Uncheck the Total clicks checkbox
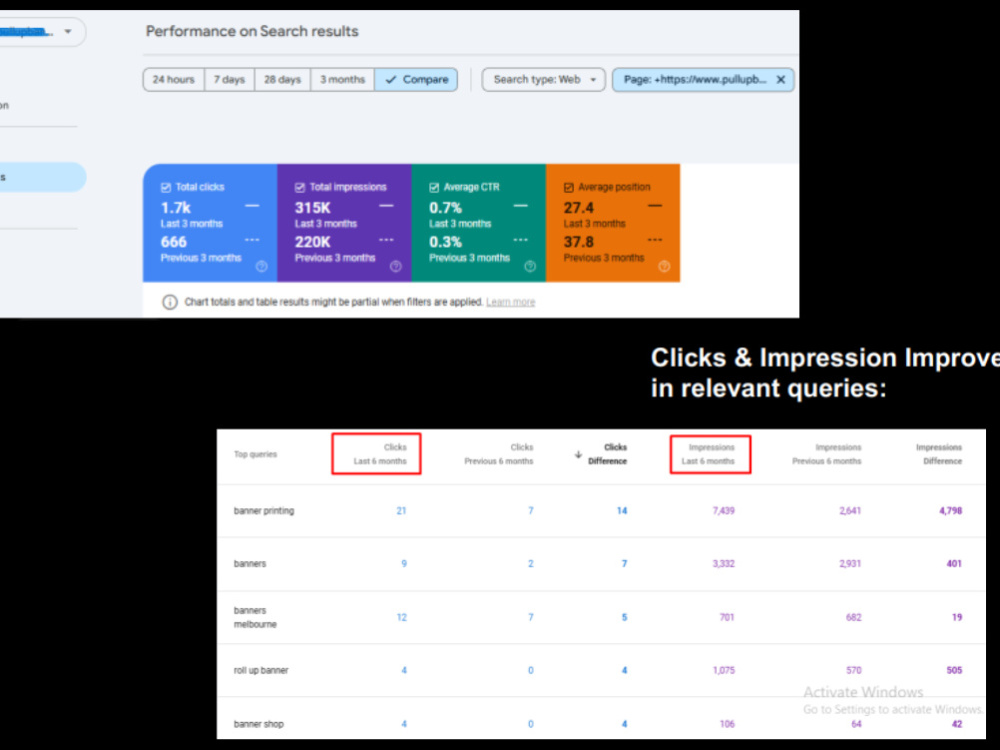 166,188
